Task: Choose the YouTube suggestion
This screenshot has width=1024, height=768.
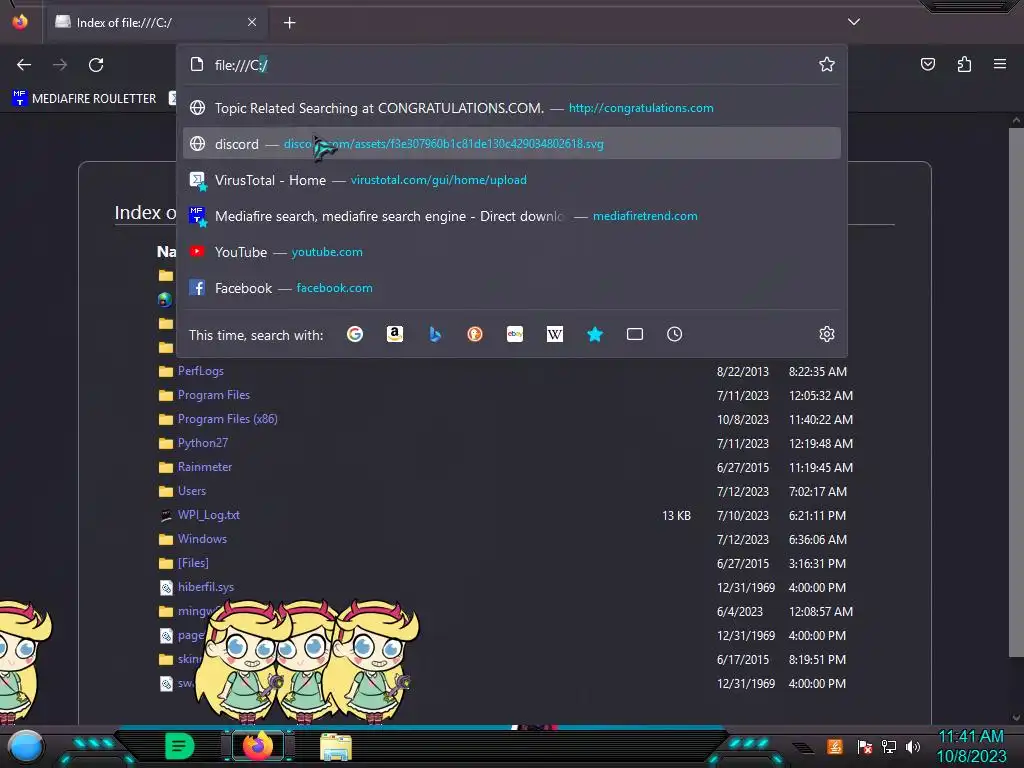Action: pyautogui.click(x=511, y=251)
